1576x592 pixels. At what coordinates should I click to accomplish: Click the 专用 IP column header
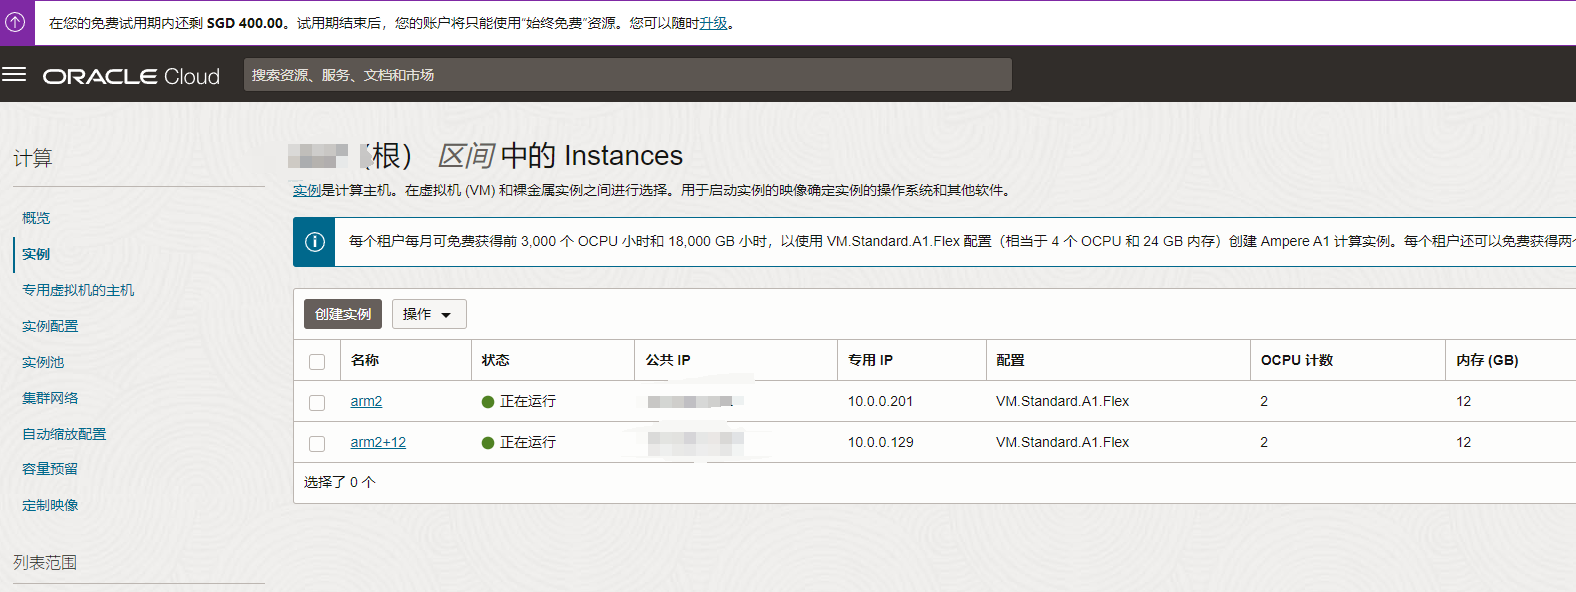point(870,360)
